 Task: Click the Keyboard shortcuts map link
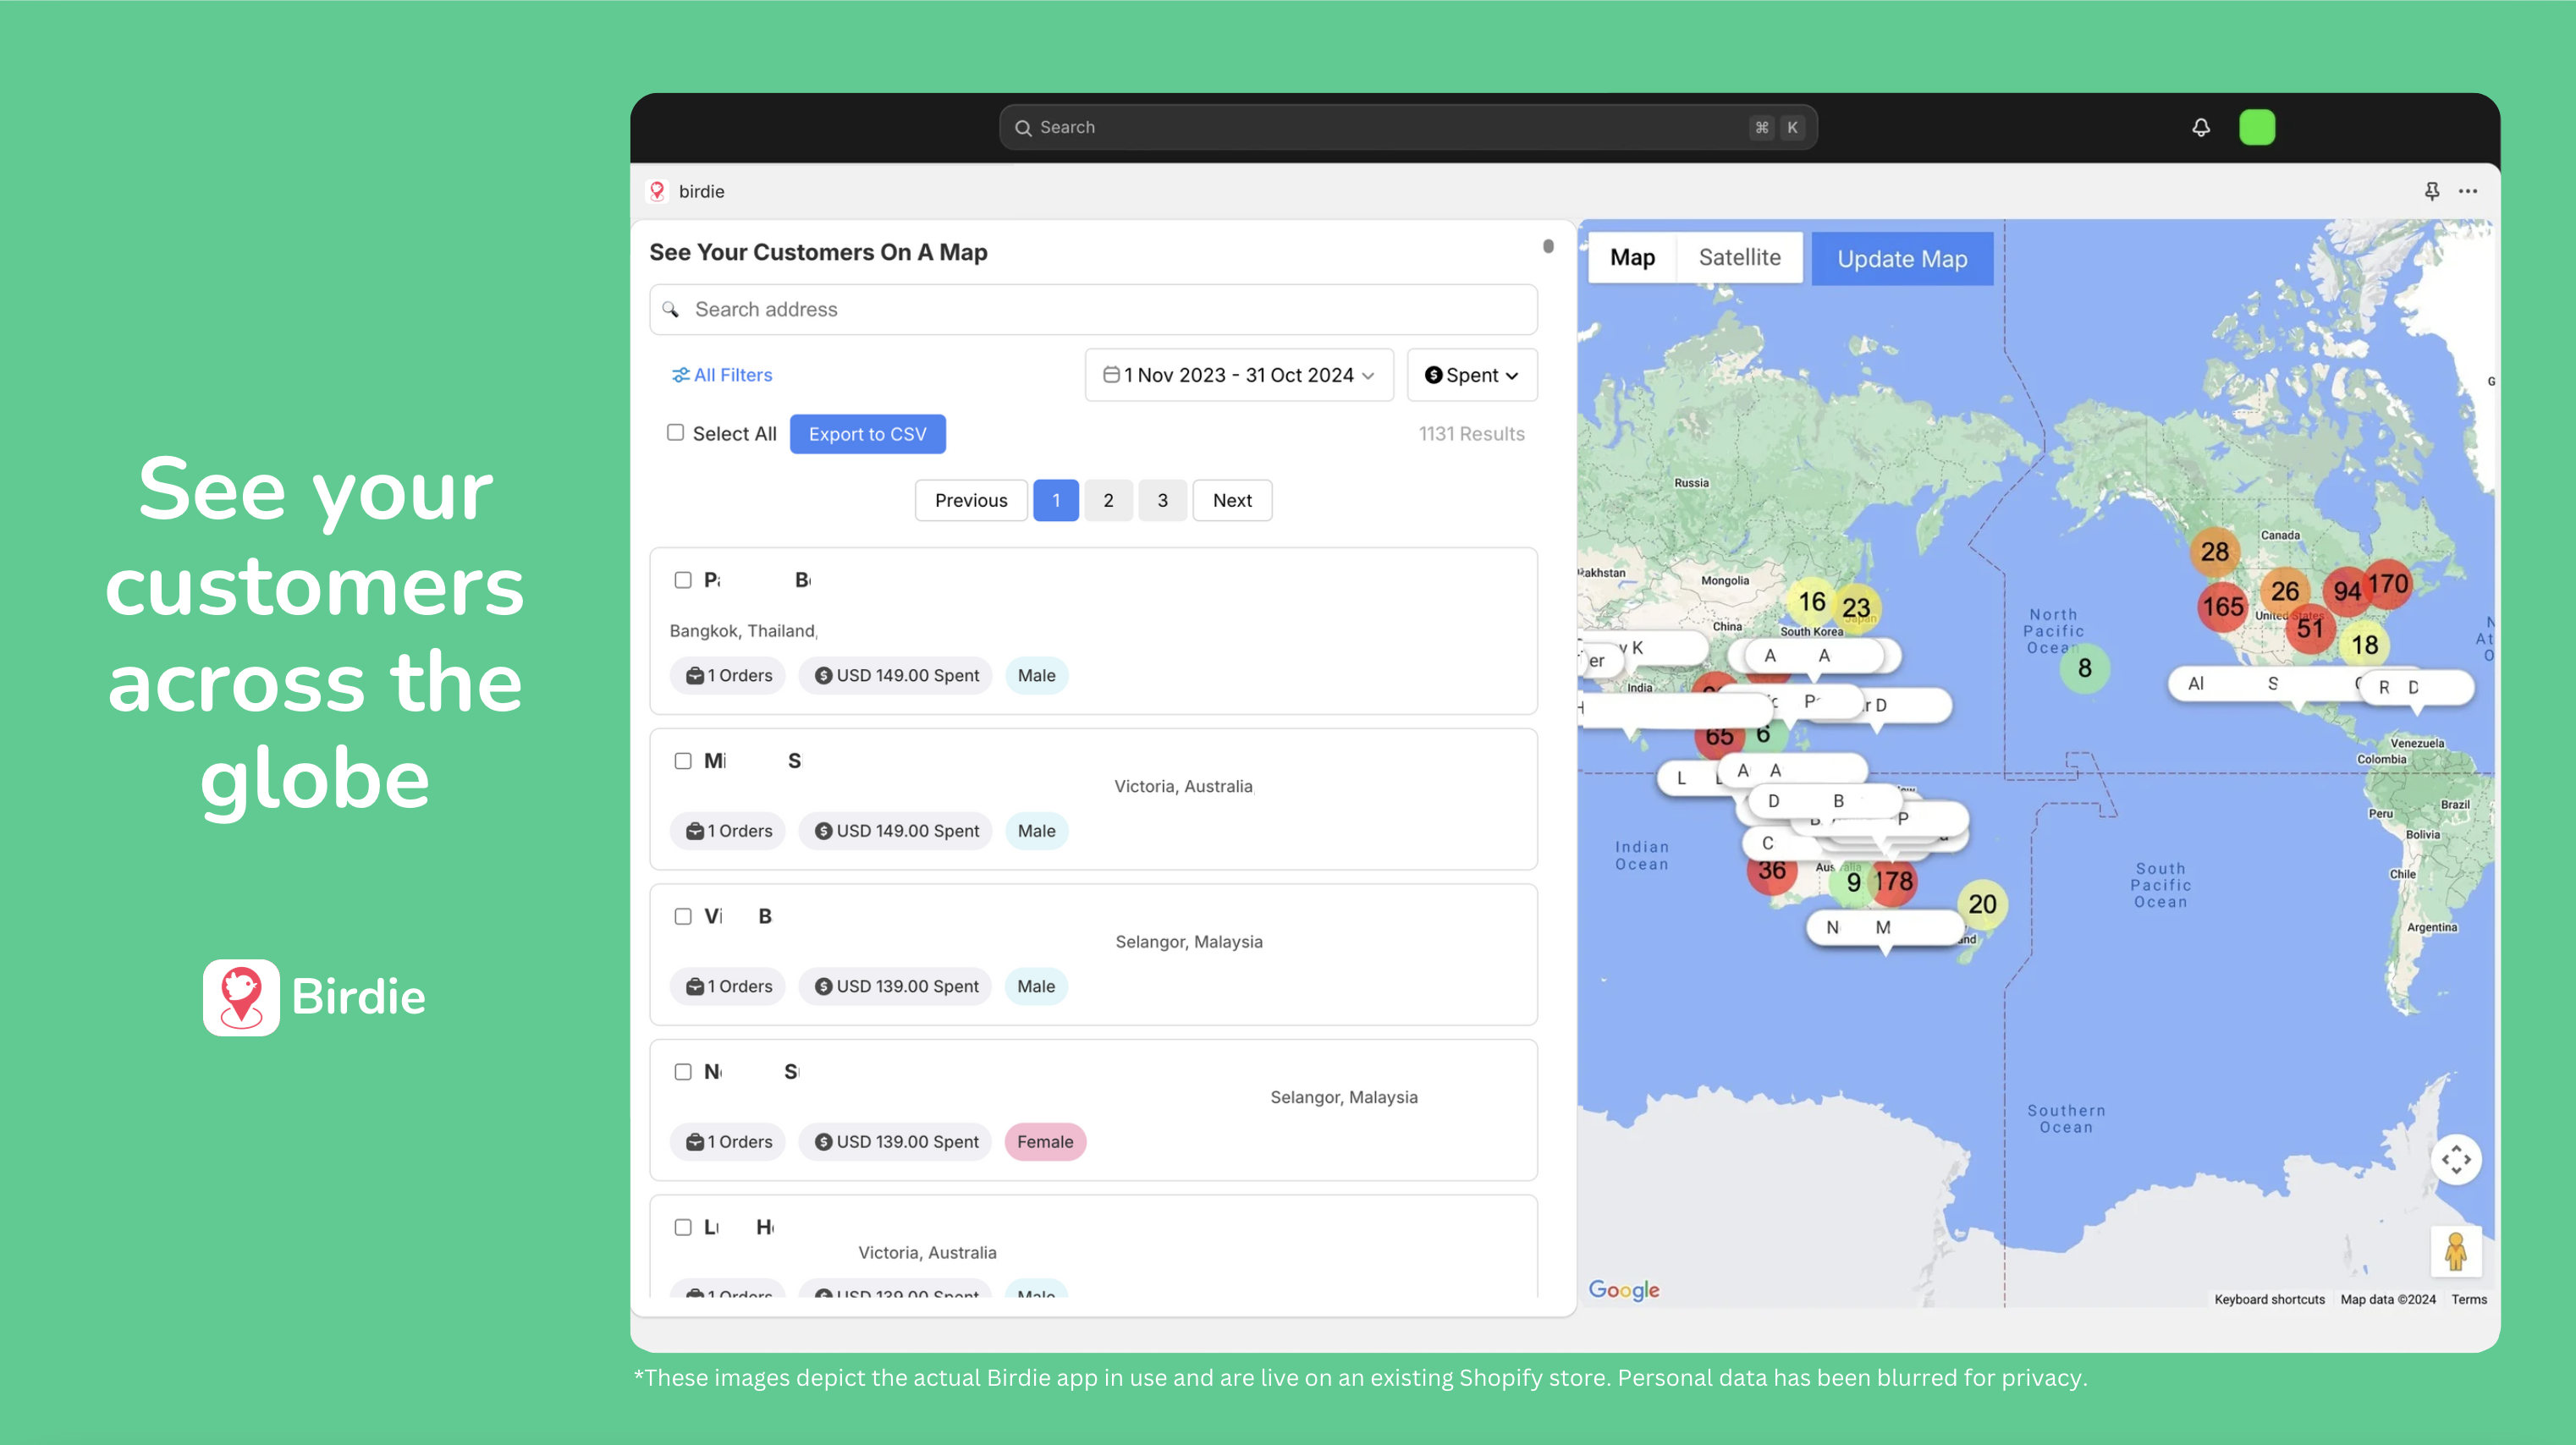point(2269,1299)
